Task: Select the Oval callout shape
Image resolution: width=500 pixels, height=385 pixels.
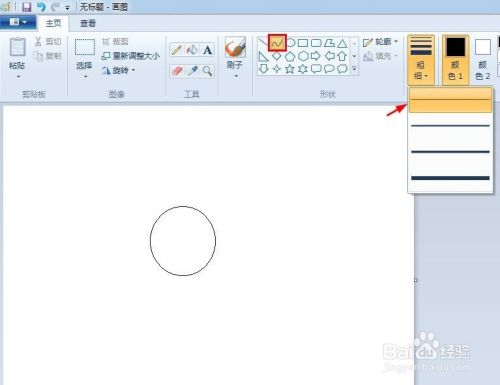Action: click(x=329, y=69)
